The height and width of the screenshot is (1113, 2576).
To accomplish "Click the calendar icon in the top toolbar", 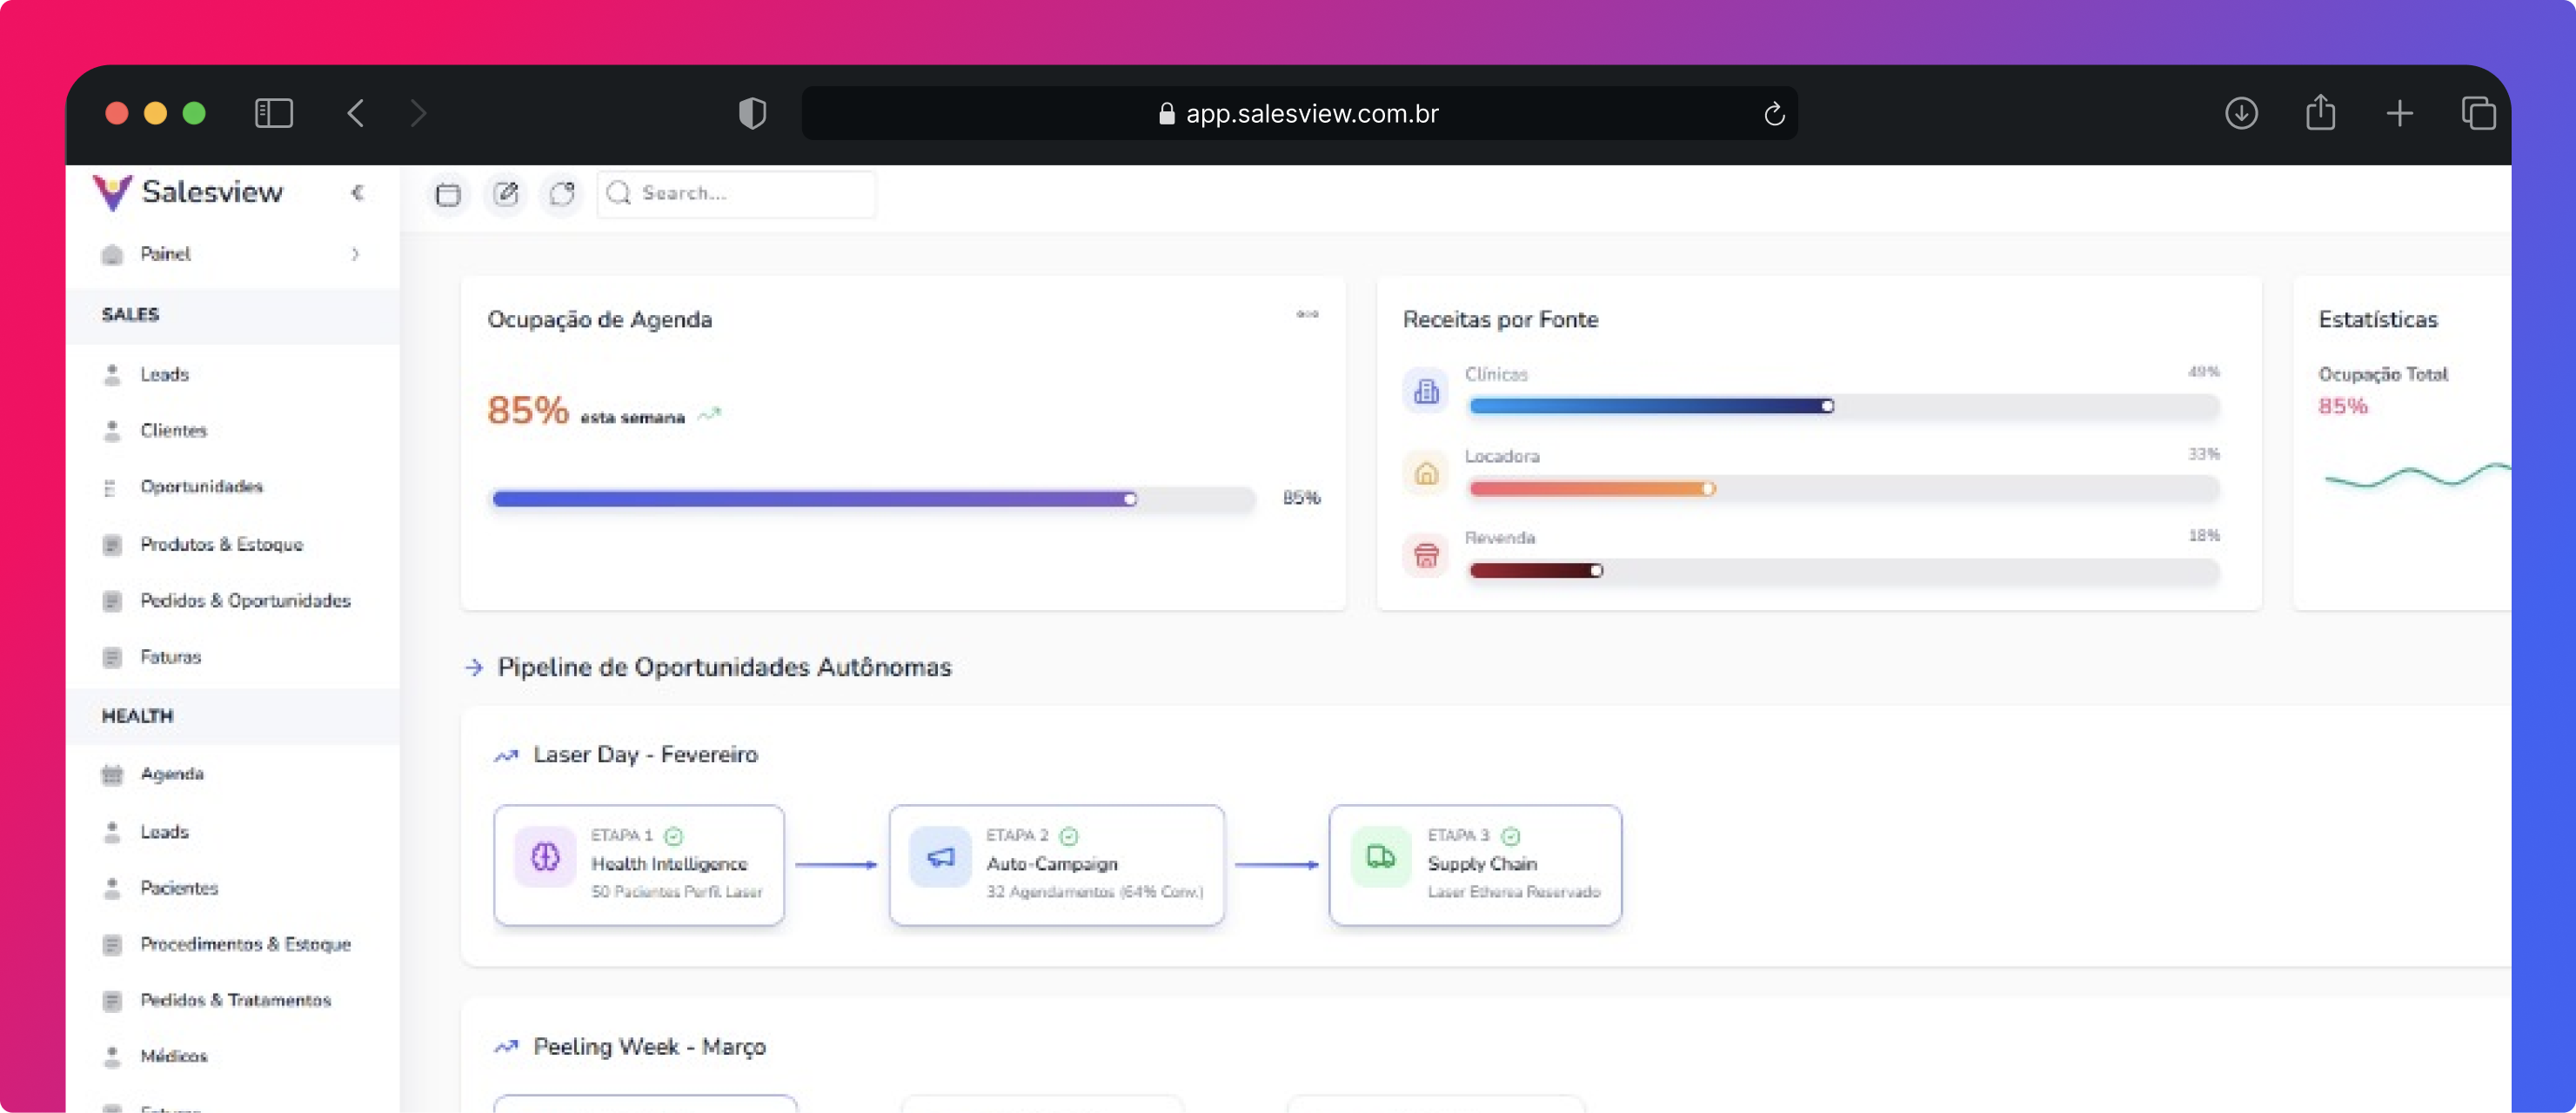I will coord(448,194).
